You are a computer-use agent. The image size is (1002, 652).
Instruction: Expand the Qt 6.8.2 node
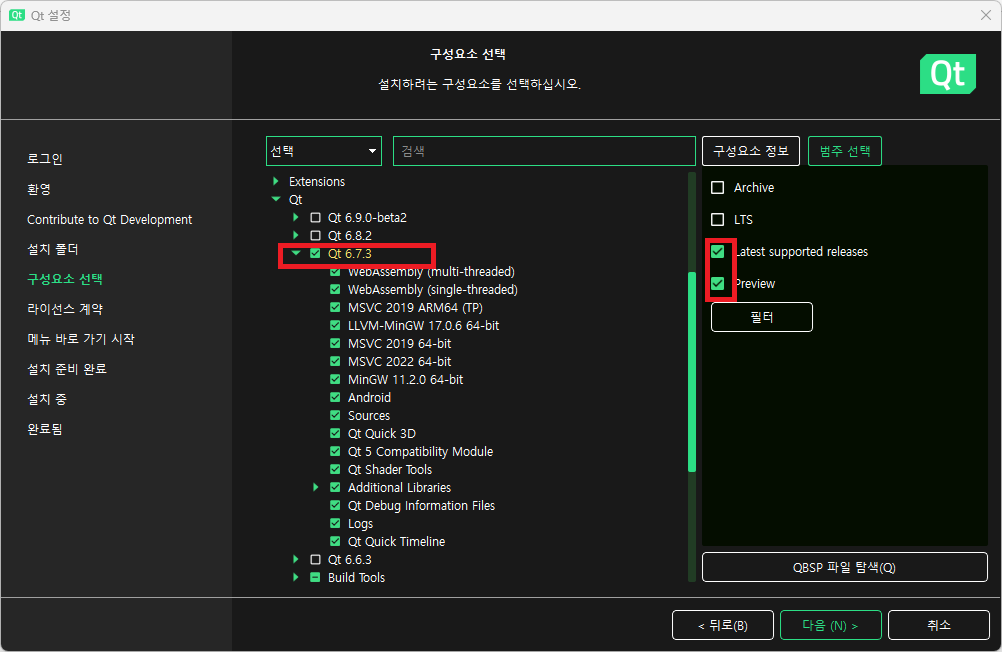click(296, 235)
